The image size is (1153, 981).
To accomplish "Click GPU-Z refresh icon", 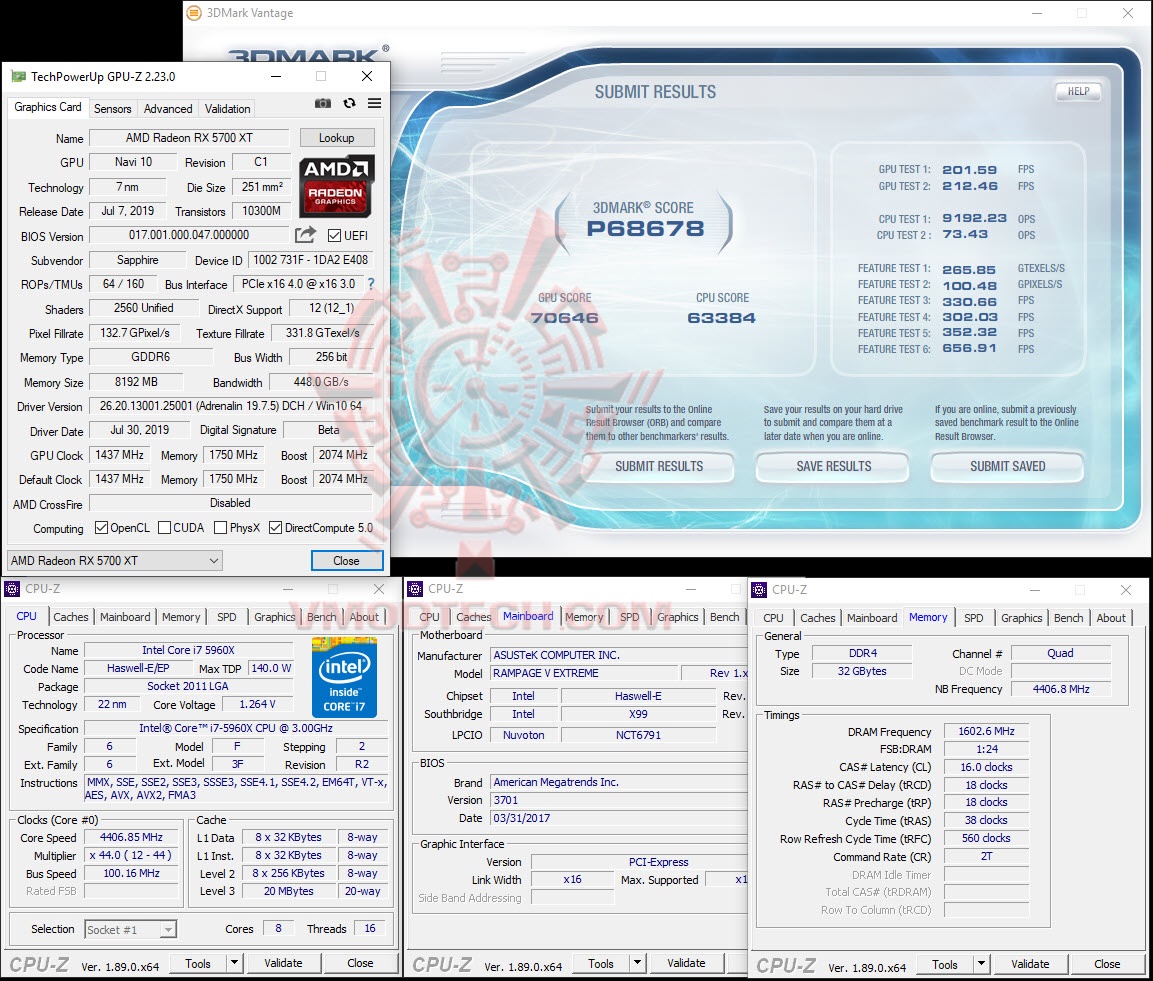I will [x=349, y=104].
